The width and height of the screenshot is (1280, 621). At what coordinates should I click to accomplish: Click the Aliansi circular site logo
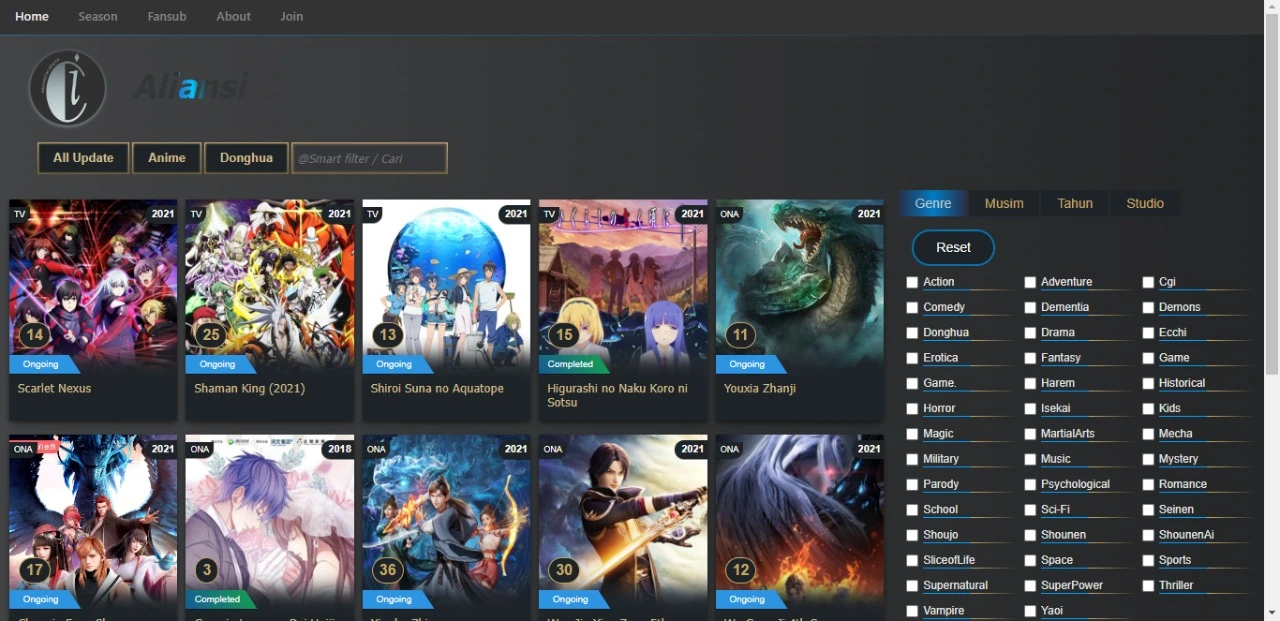click(x=67, y=88)
